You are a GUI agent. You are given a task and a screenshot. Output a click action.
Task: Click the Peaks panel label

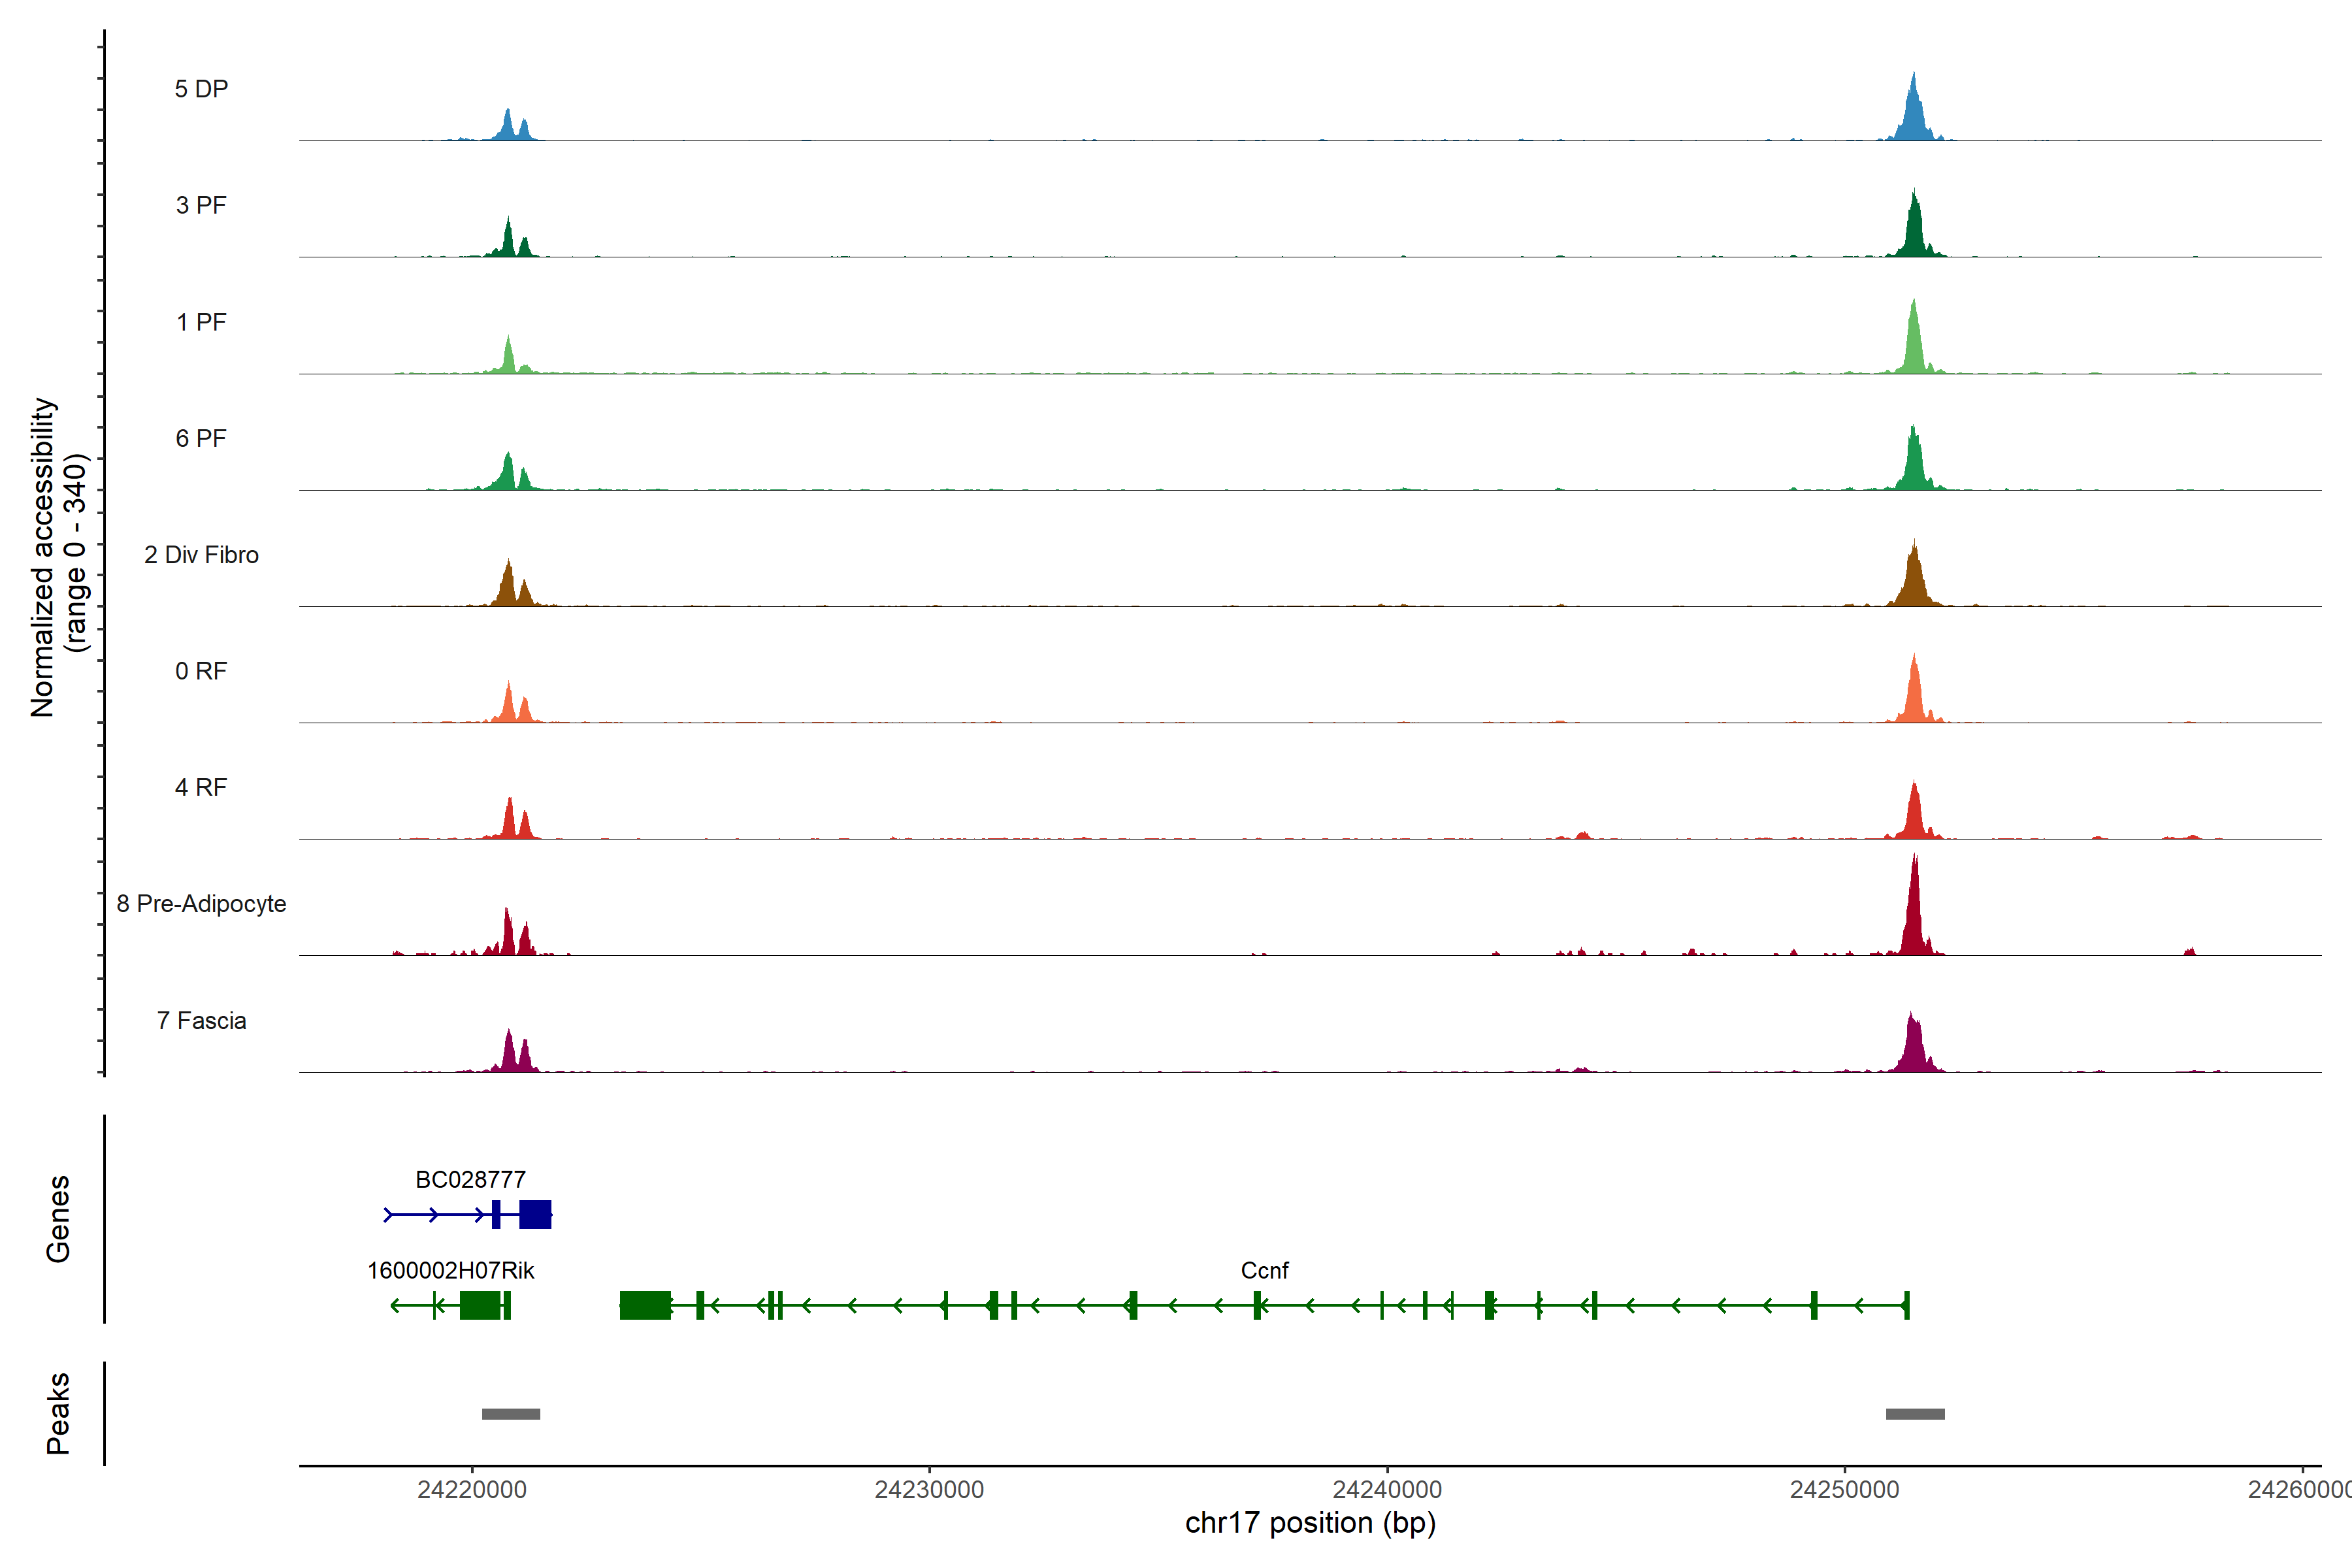pyautogui.click(x=58, y=1413)
